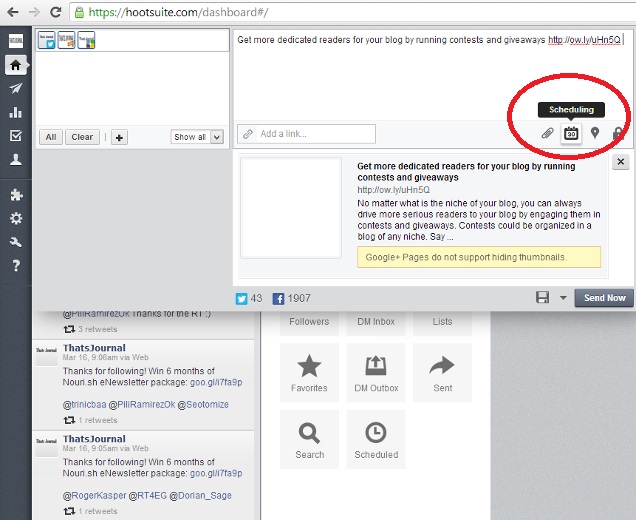Click the 3 retweets indicator

[x=90, y=329]
